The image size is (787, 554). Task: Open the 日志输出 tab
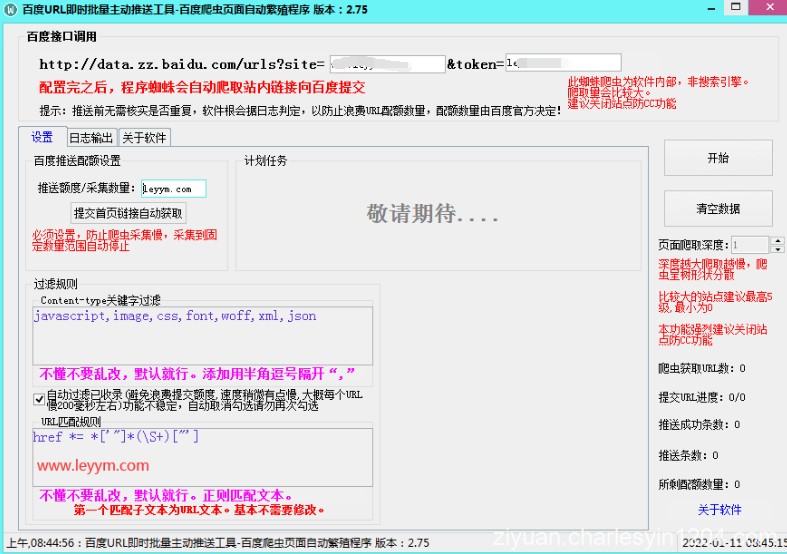pyautogui.click(x=91, y=138)
